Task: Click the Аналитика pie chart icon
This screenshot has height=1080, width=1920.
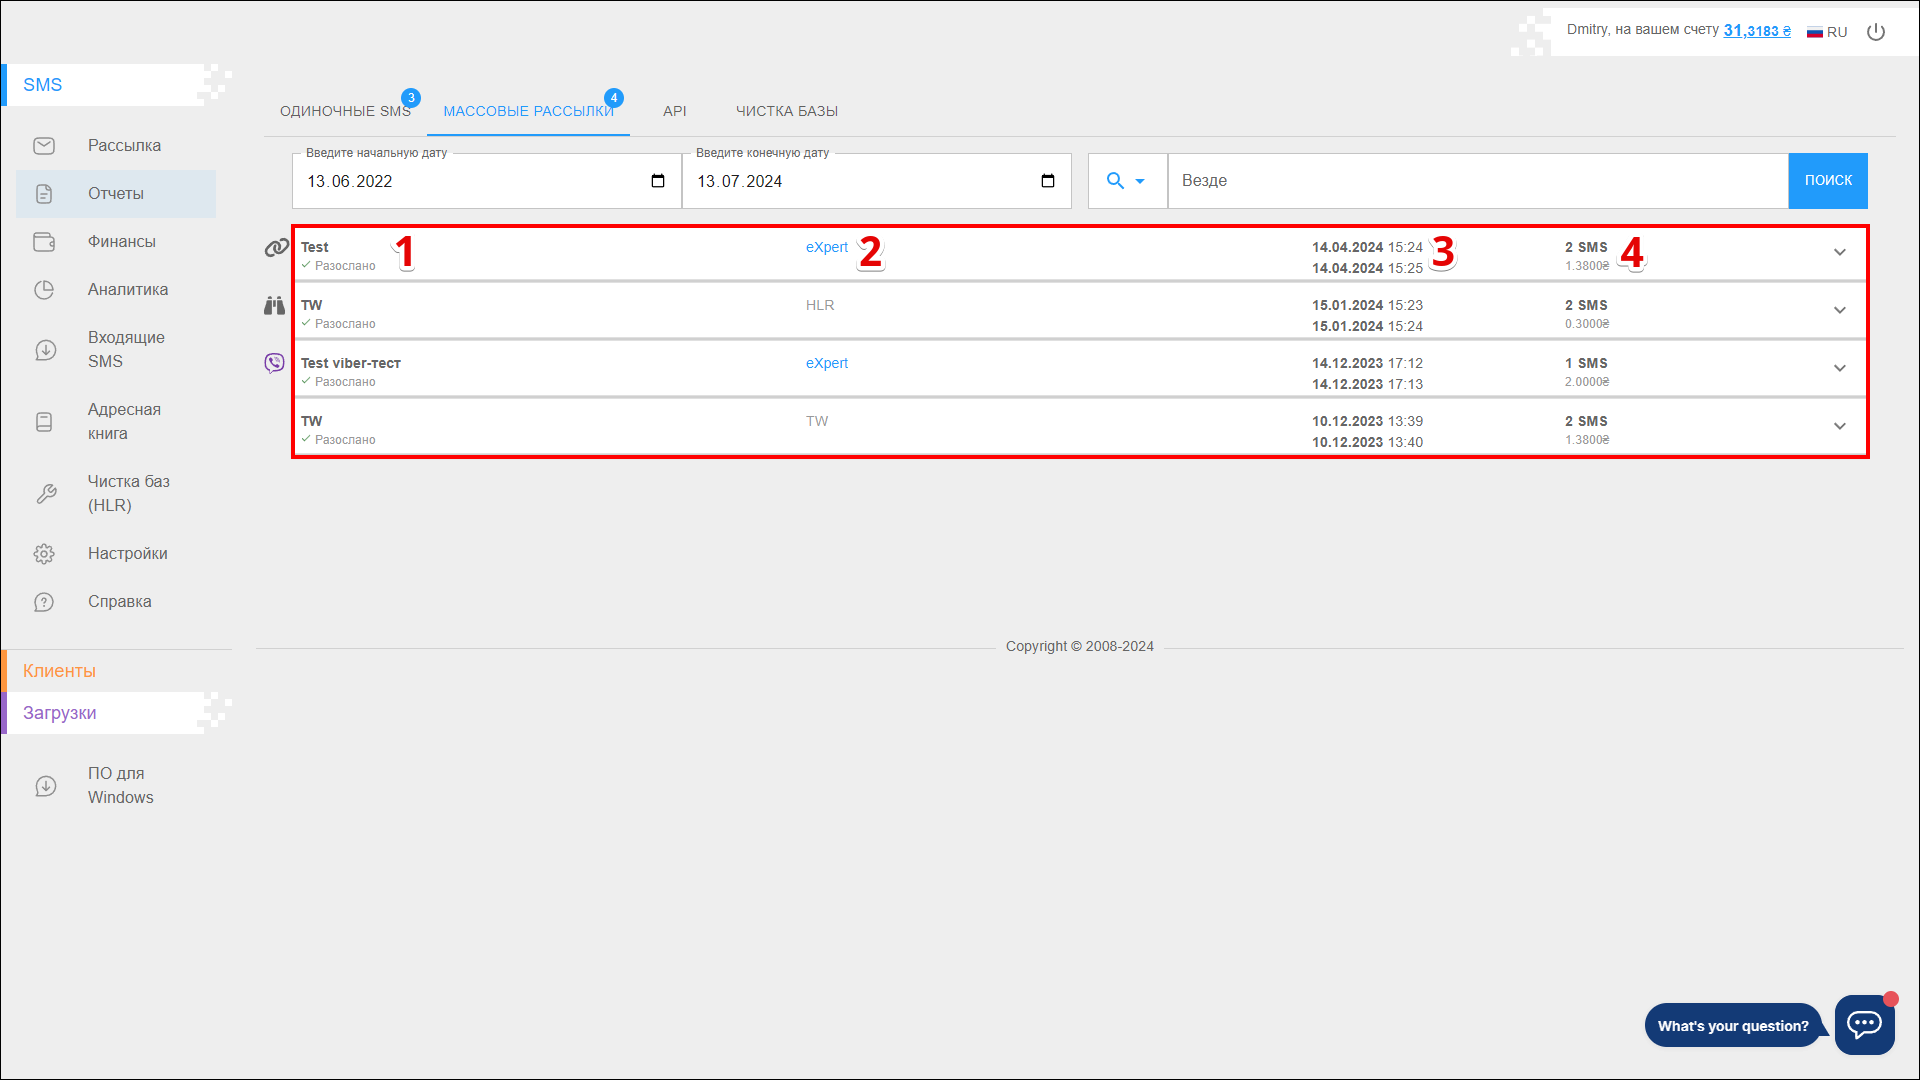Action: [x=44, y=290]
